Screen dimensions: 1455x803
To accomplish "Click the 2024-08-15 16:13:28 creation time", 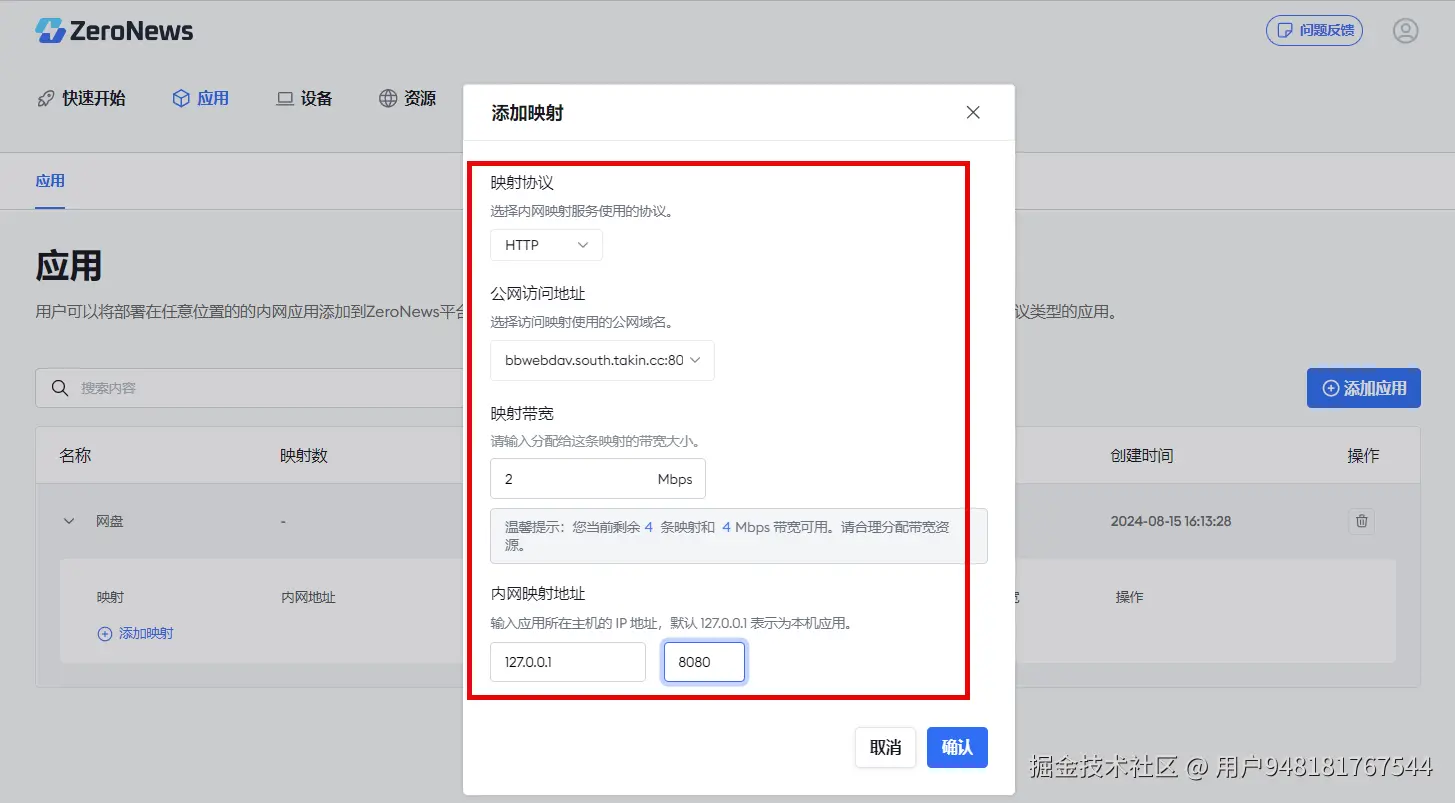I will pos(1171,521).
